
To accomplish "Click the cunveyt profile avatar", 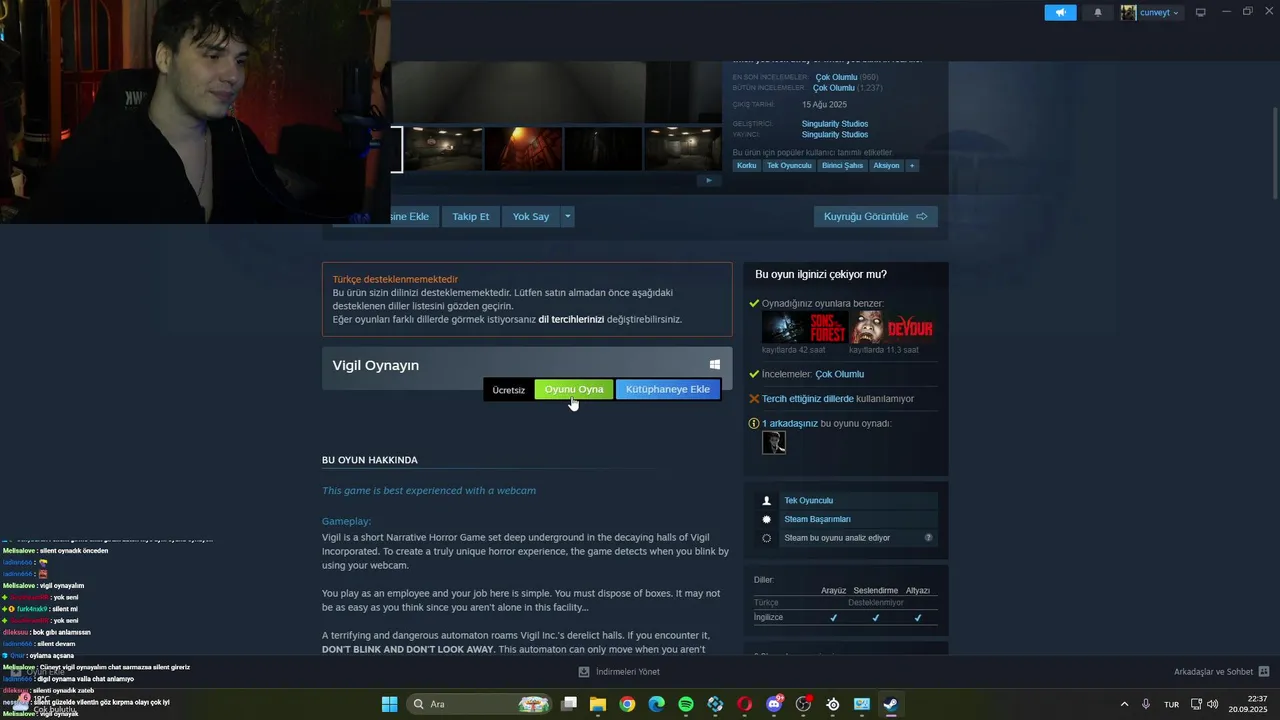I will pyautogui.click(x=1128, y=12).
